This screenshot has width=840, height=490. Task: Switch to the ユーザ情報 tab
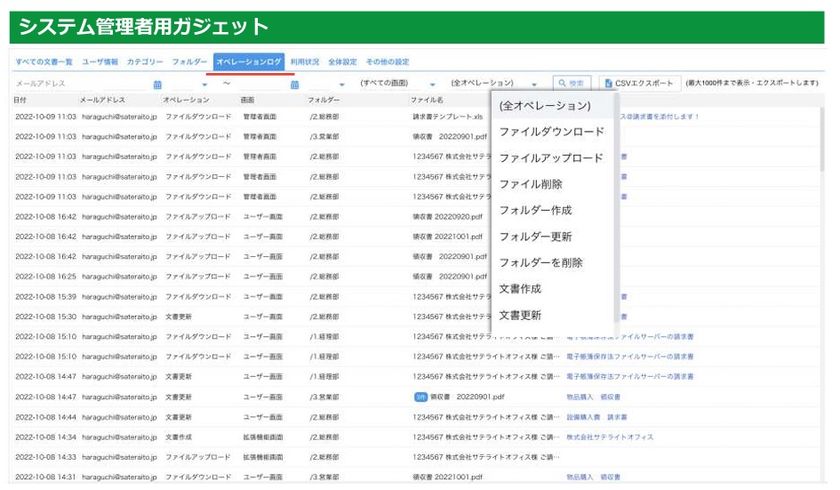[x=100, y=62]
